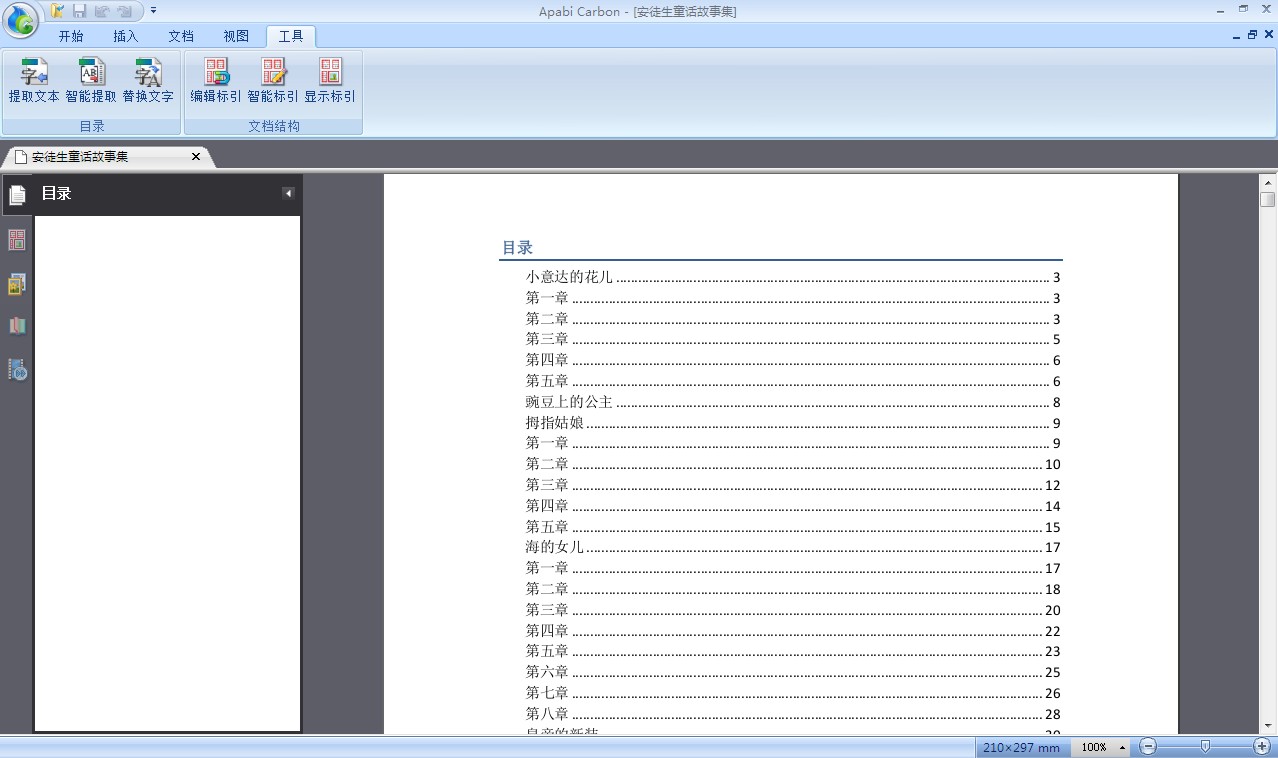Click the 显示标引 show index tool

330,81
